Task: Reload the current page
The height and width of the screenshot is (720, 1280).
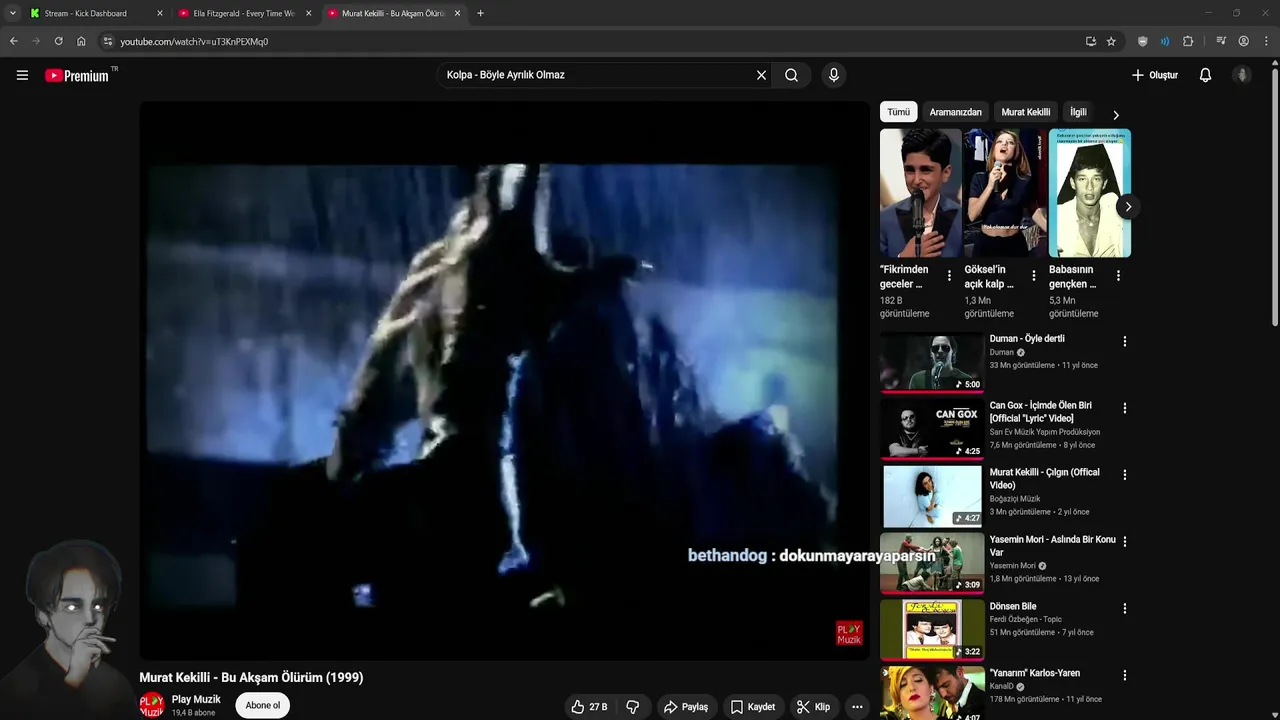Action: [x=58, y=41]
